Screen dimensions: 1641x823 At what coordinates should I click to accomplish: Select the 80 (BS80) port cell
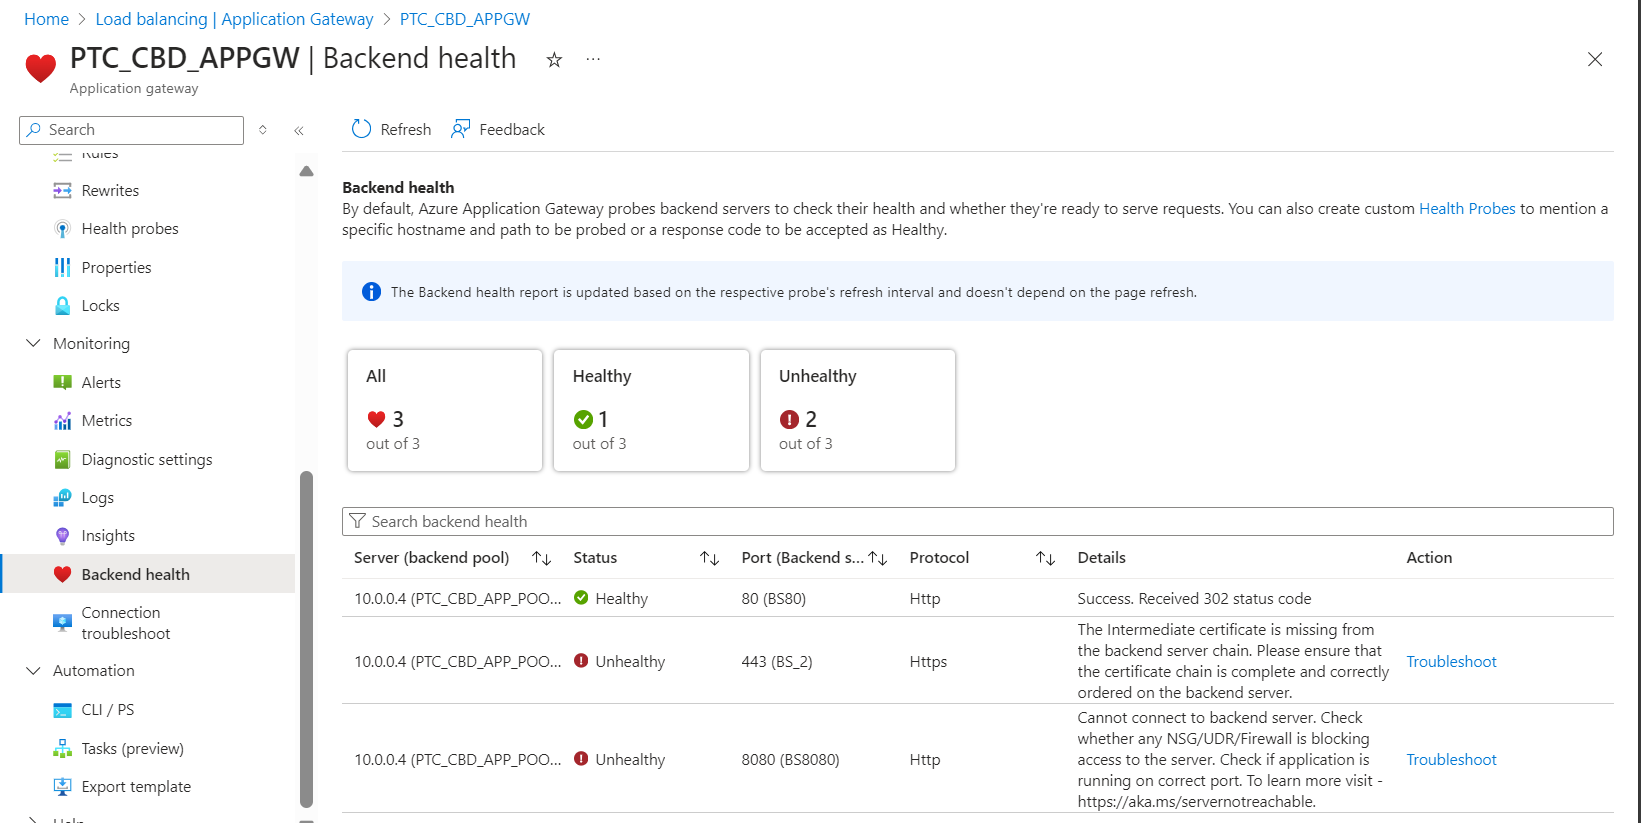(x=774, y=598)
